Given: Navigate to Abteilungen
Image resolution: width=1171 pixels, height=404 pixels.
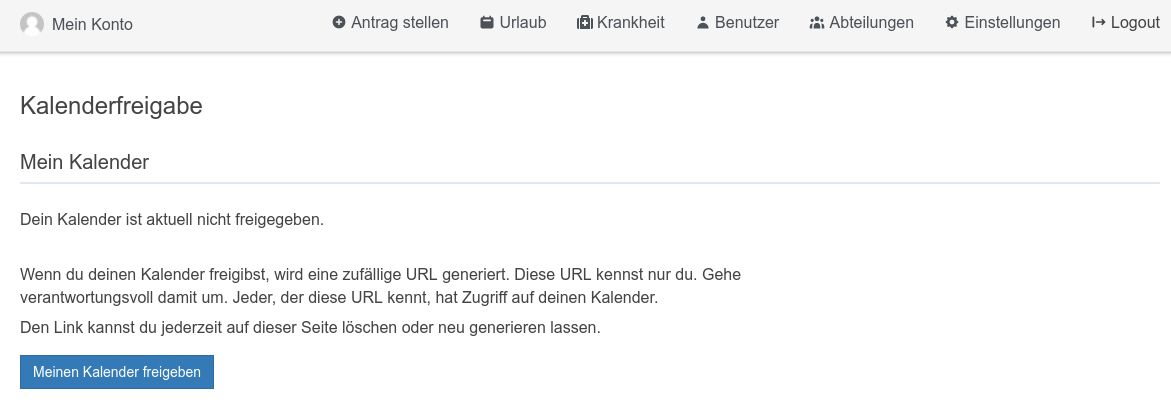Looking at the screenshot, I should pyautogui.click(x=871, y=22).
